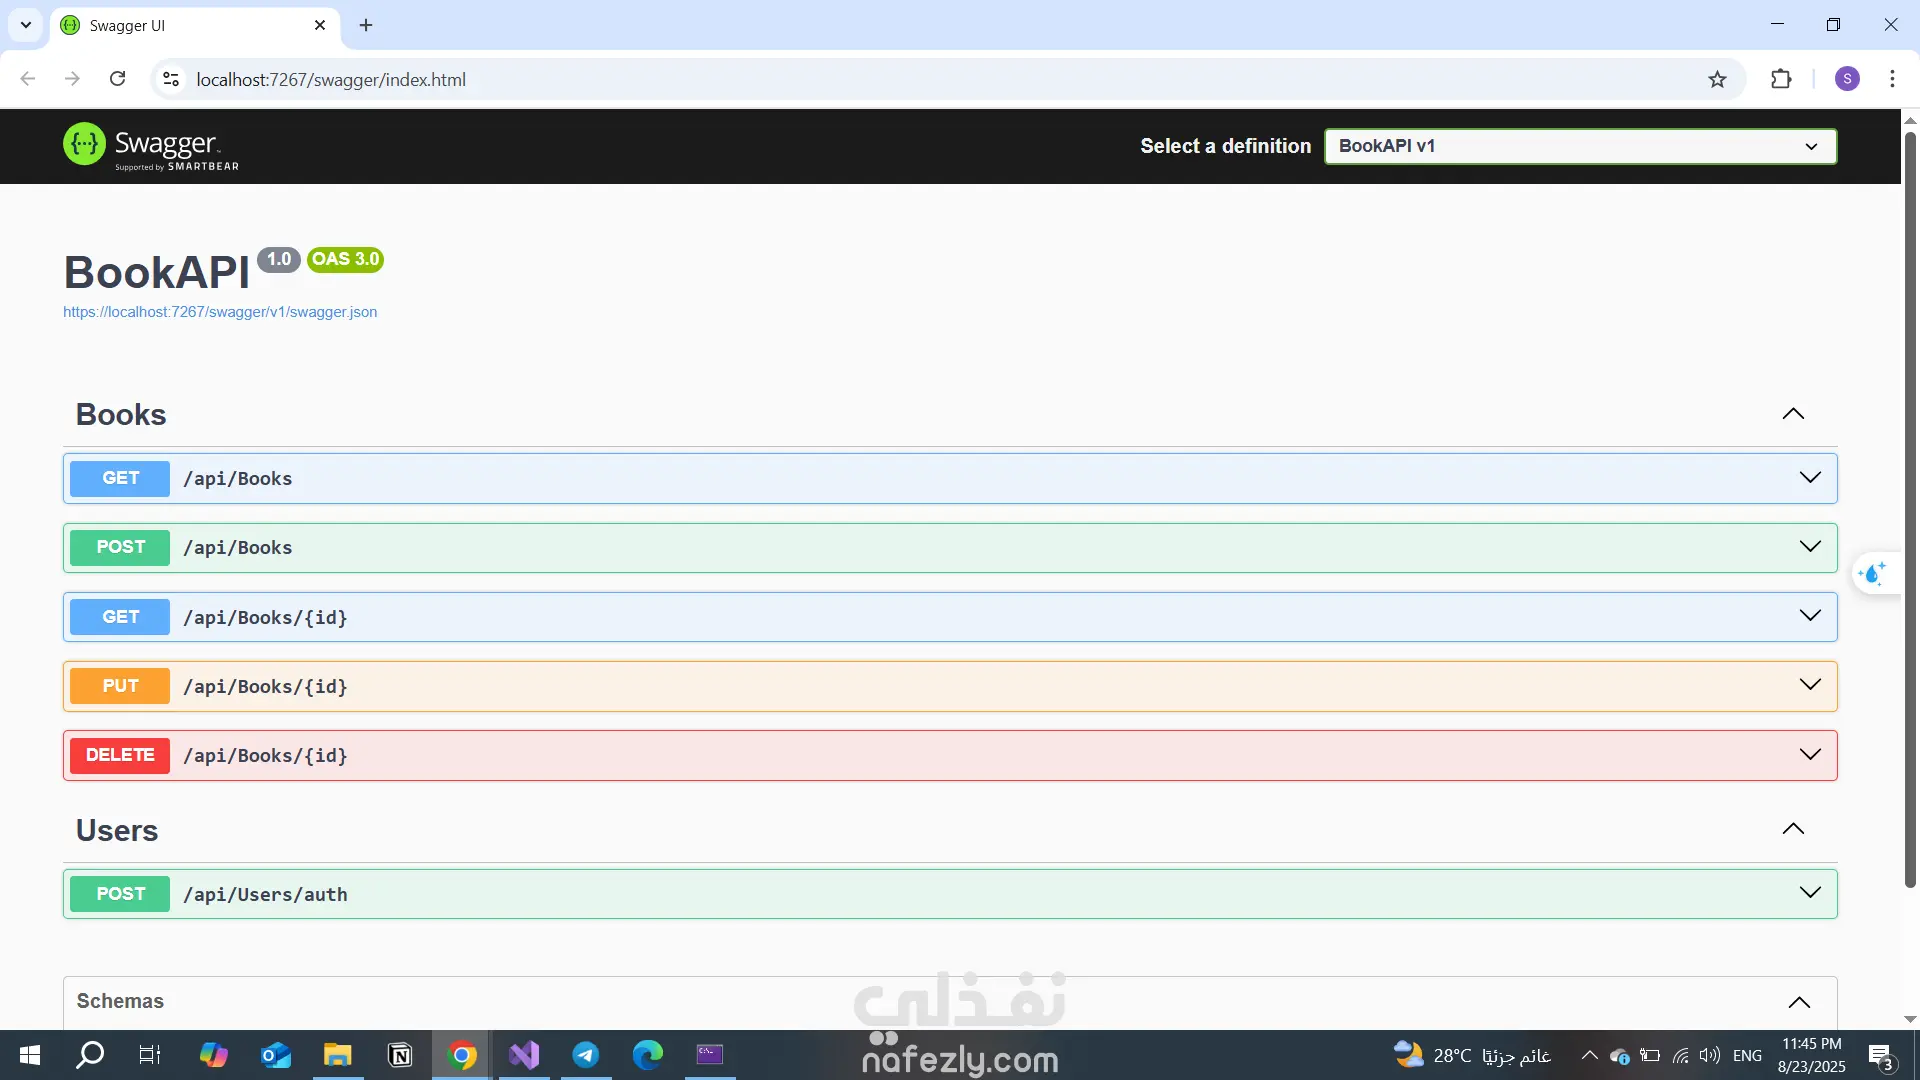Open the browser extensions puzzle icon
1920x1080 pixels.
1781,80
